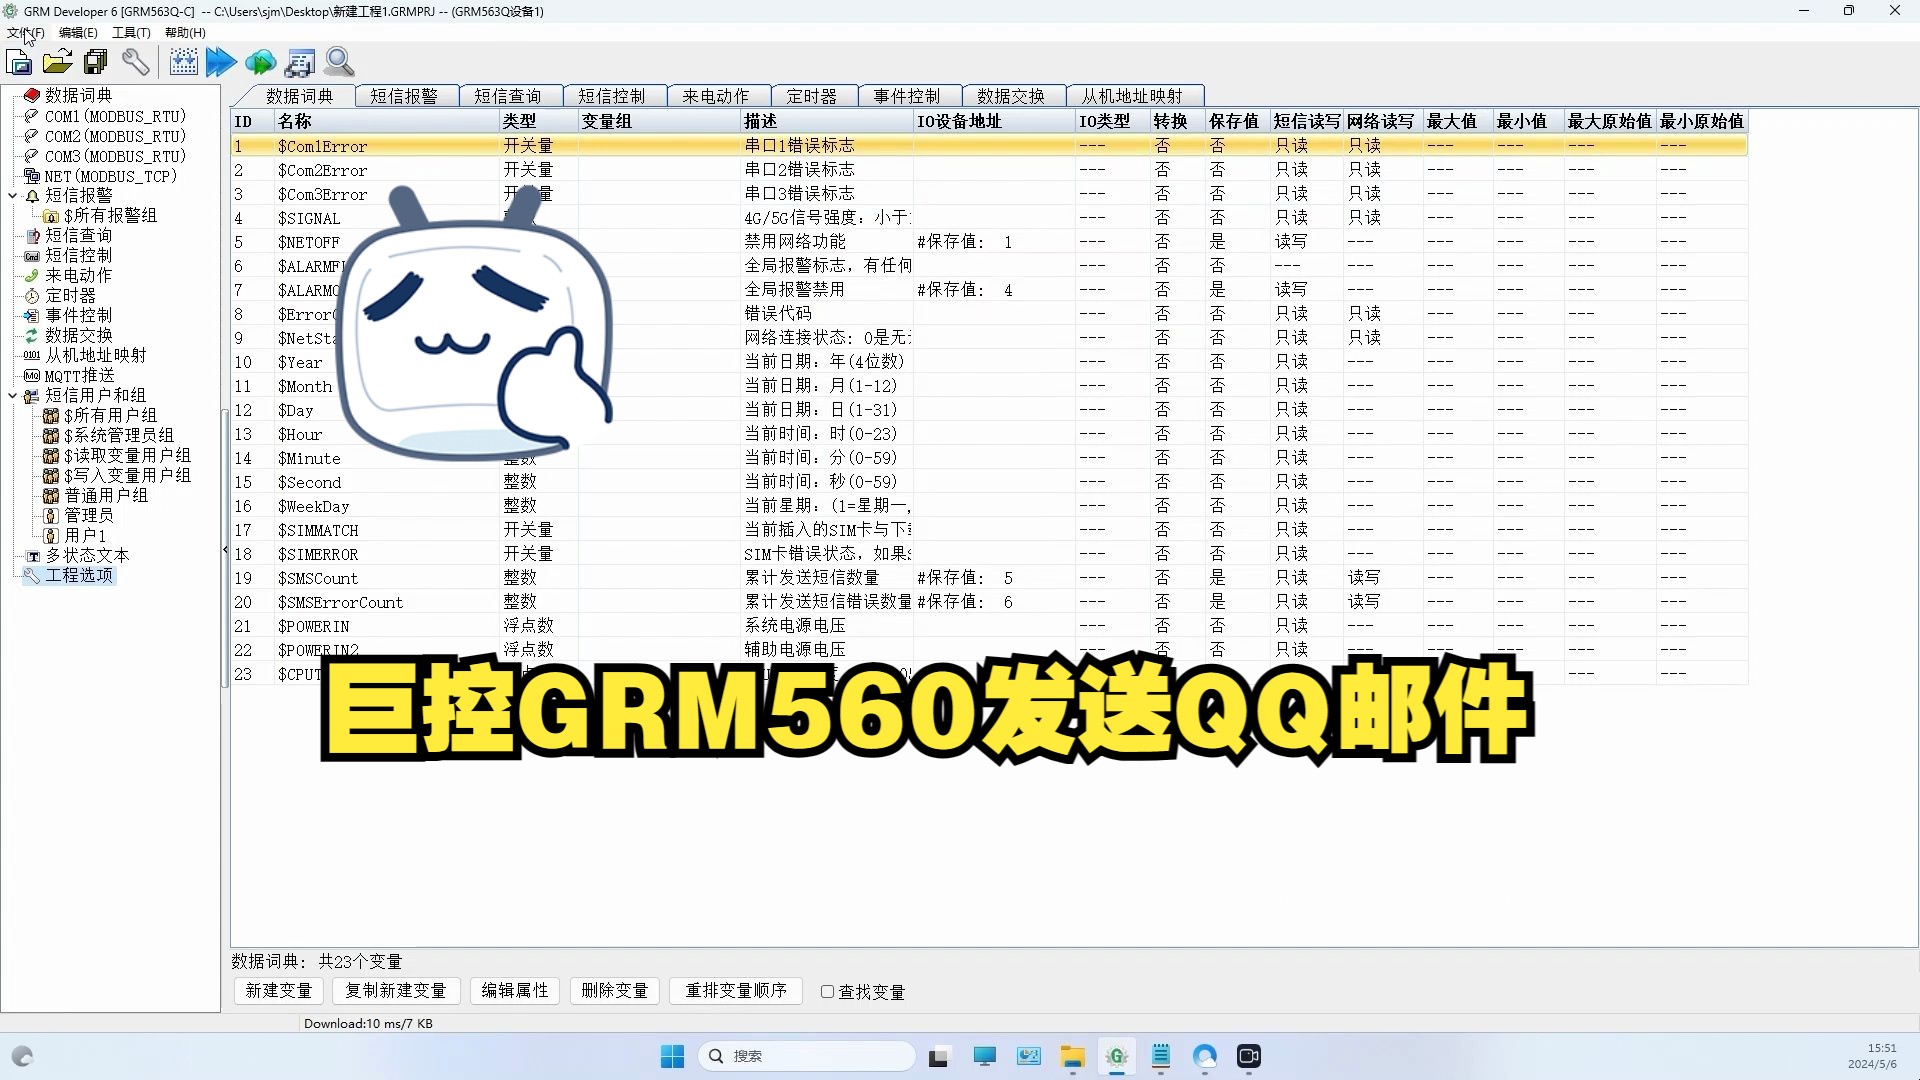1920x1080 pixels.
Task: Sort by the IO设备地址 column header
Action: [994, 121]
